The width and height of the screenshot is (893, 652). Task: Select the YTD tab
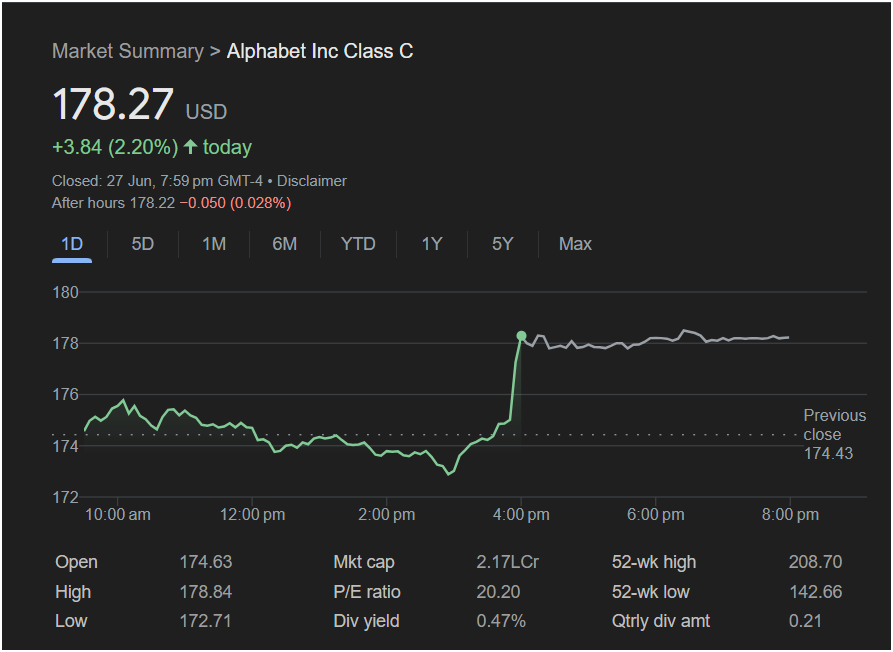[358, 244]
